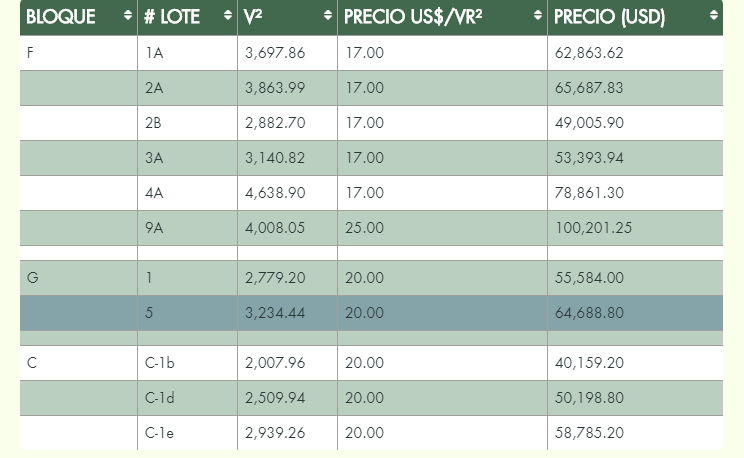Sort table by BLOQUE column arrows
Screen dimensions: 744x458
click(128, 15)
